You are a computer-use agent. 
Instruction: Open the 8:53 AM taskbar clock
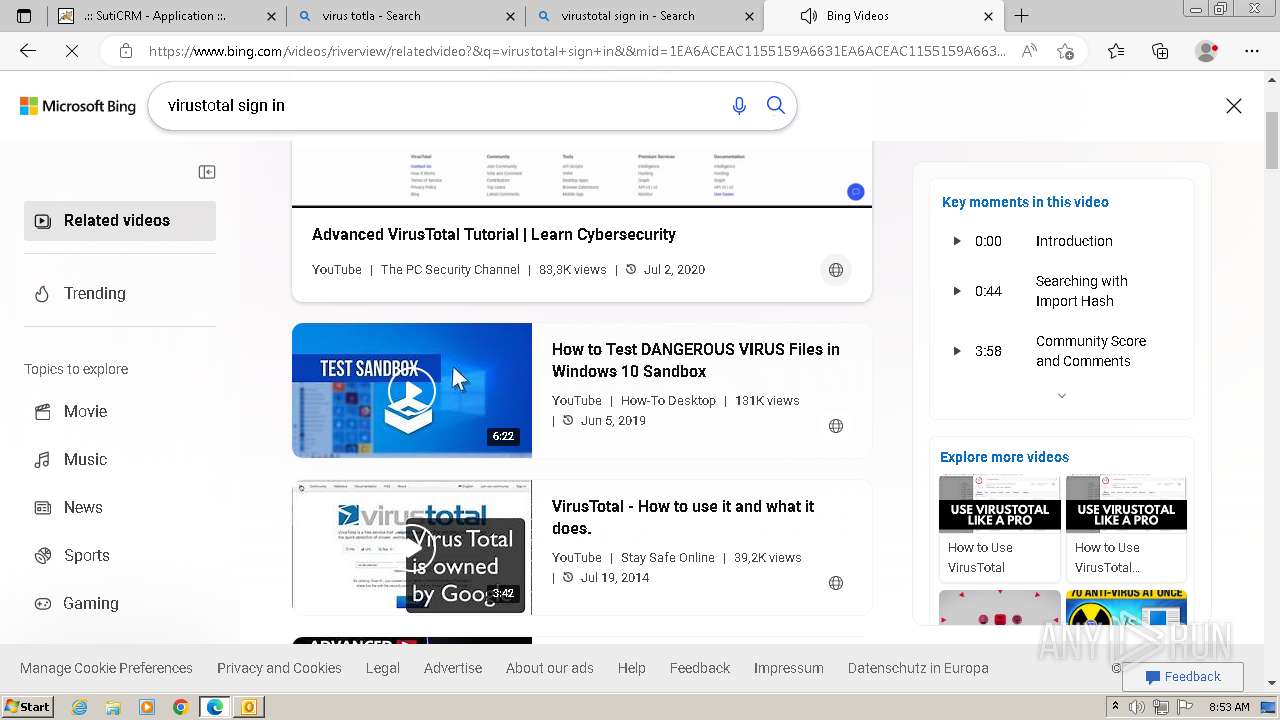click(x=1229, y=707)
